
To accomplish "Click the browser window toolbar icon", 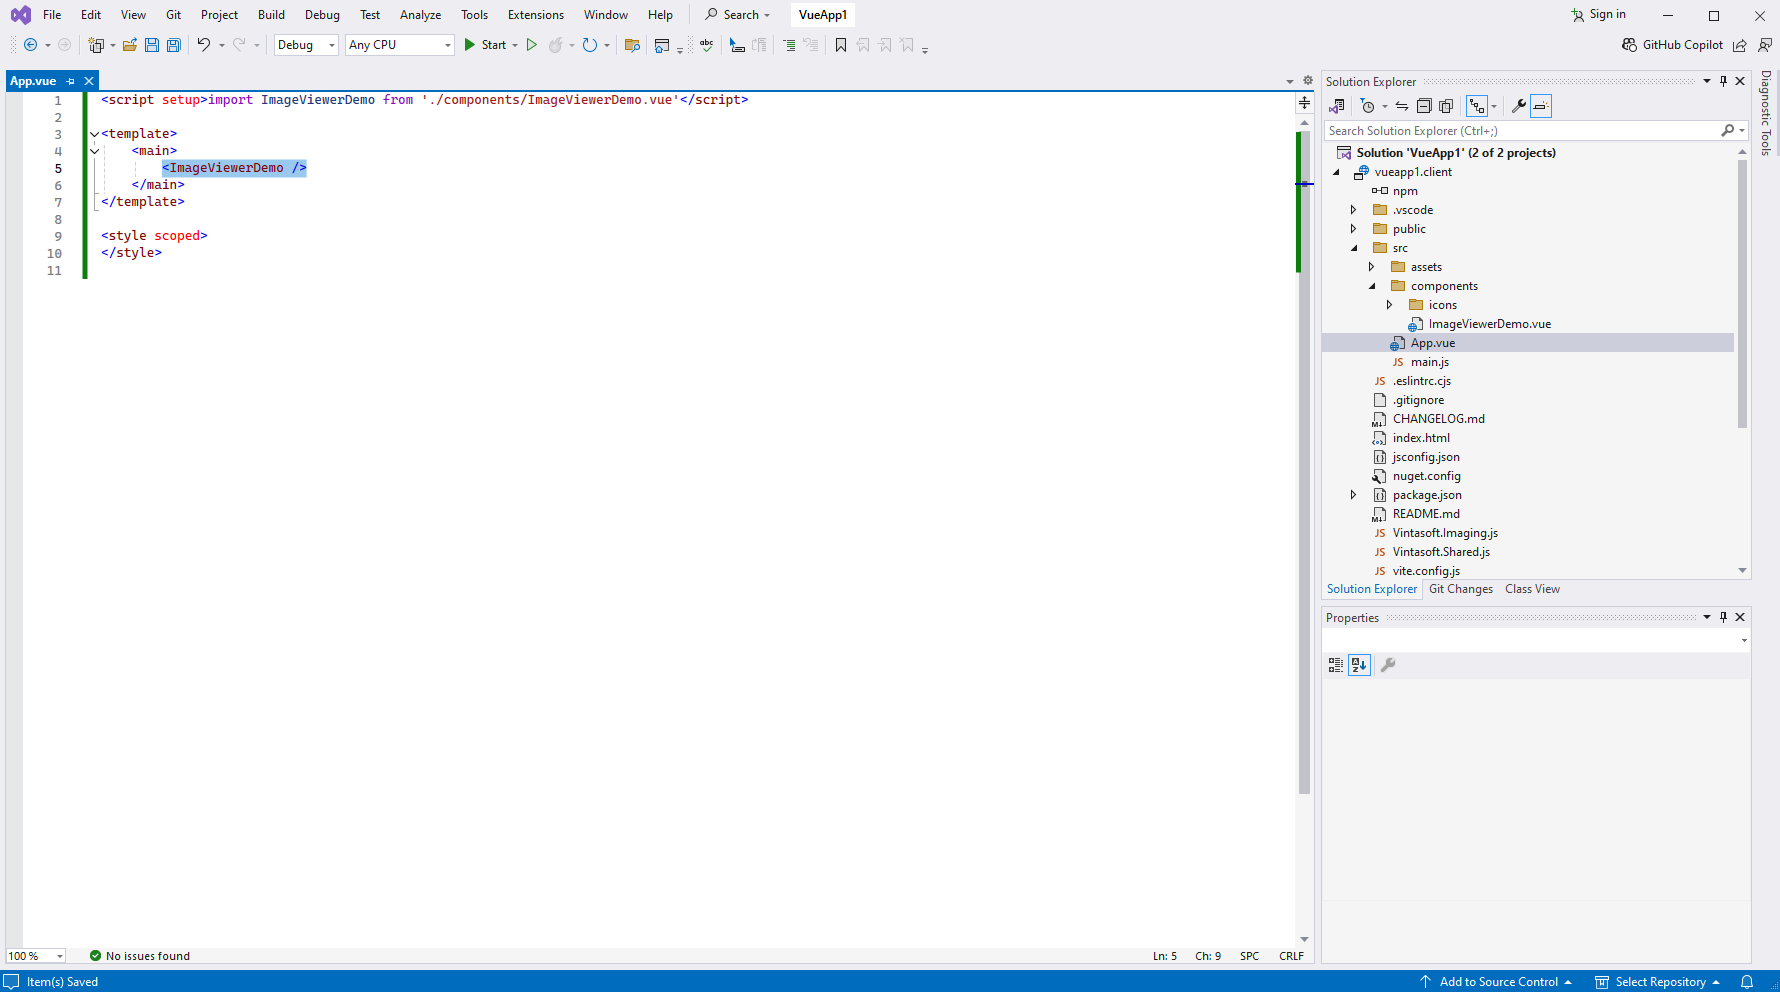I will [x=662, y=45].
